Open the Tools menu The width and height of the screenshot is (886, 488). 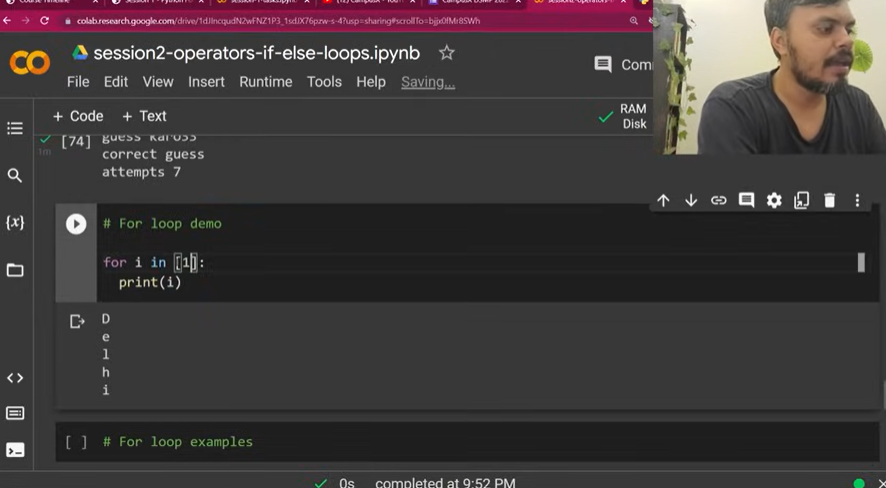[x=324, y=82]
